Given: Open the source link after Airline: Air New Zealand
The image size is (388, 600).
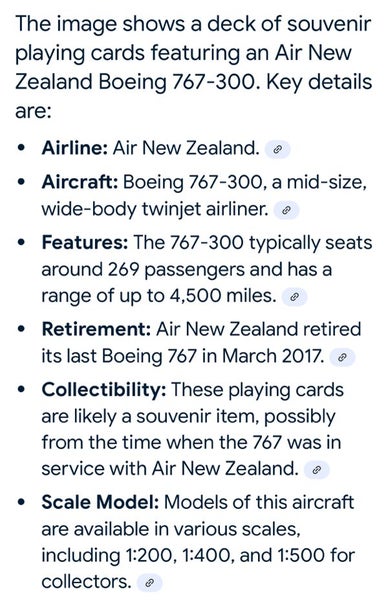Looking at the screenshot, I should tap(278, 149).
